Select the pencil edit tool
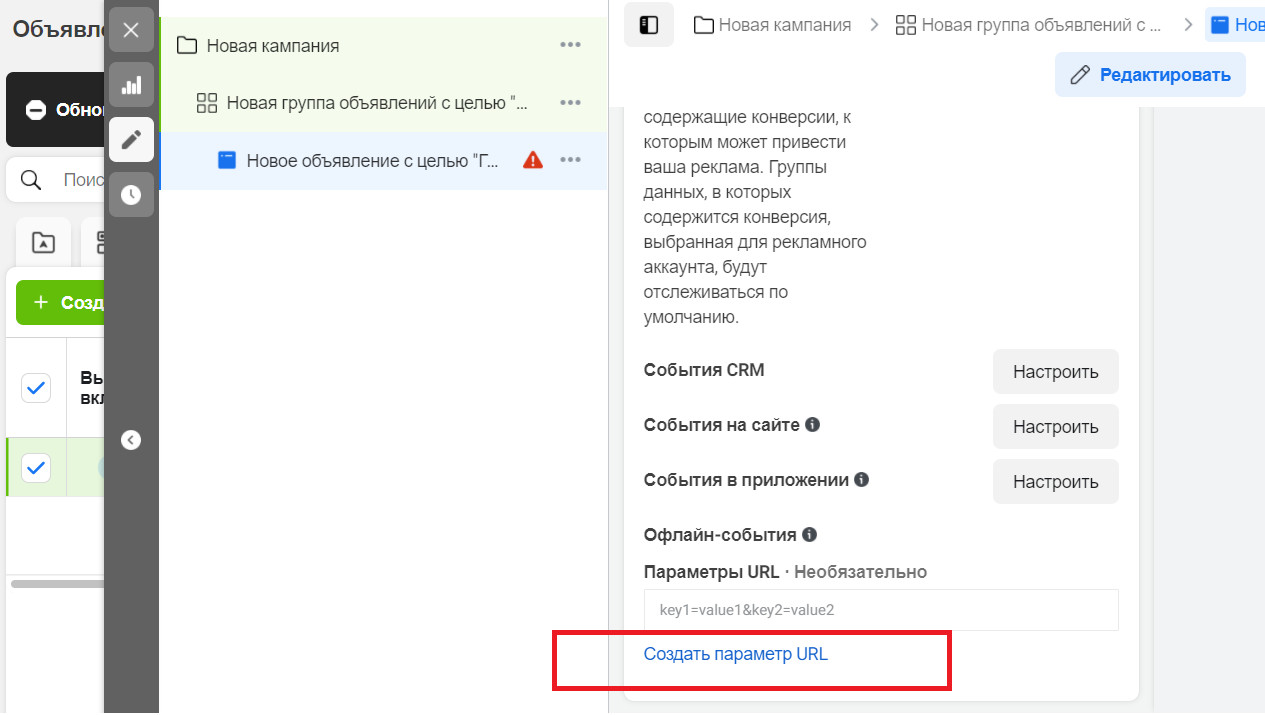This screenshot has width=1265, height=715. click(x=131, y=140)
